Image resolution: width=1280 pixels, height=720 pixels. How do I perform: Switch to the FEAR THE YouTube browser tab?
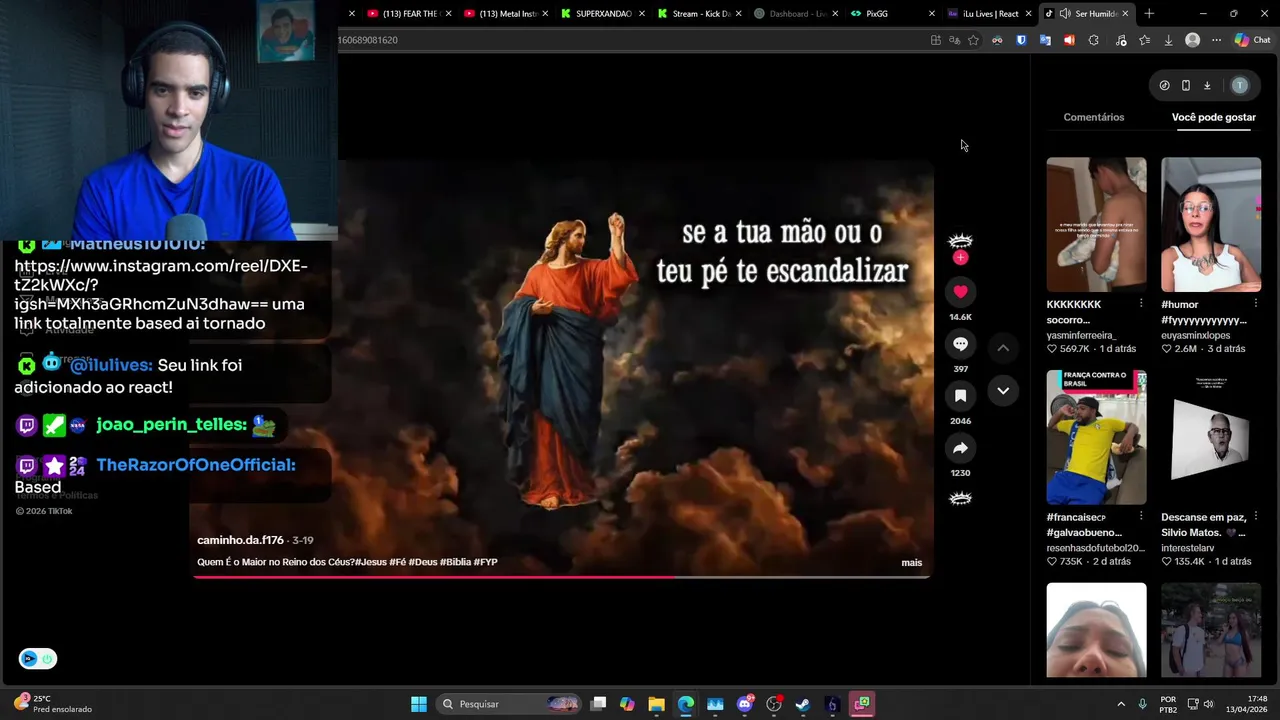tap(410, 14)
